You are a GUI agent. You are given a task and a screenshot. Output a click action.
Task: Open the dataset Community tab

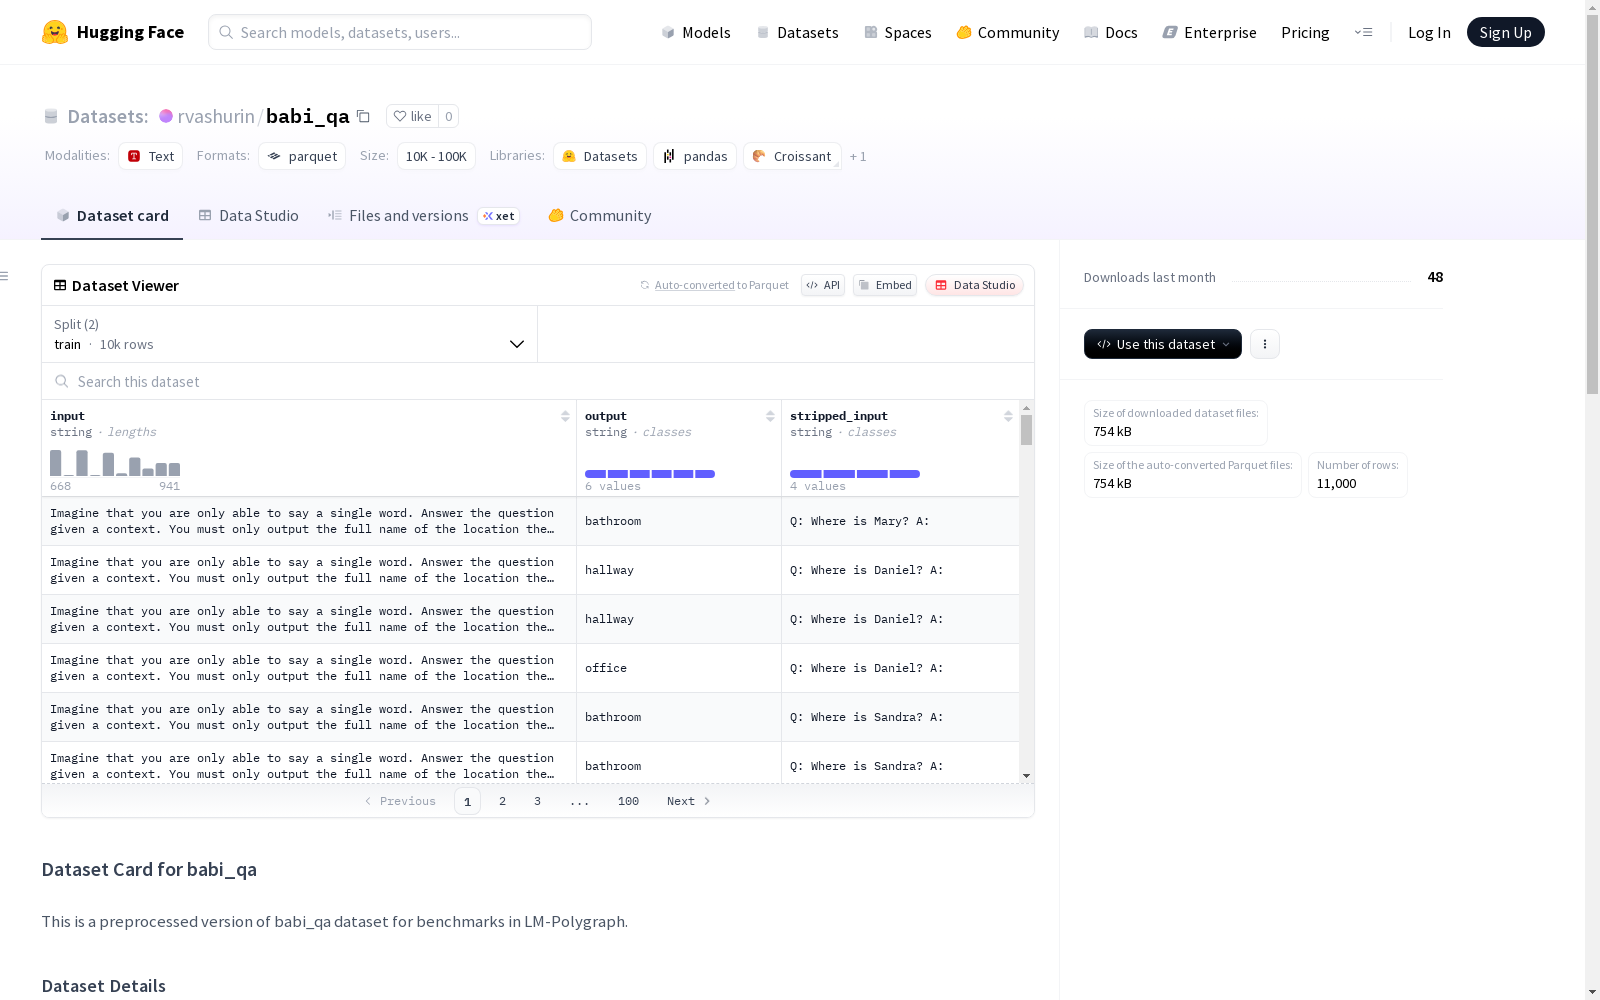[600, 216]
